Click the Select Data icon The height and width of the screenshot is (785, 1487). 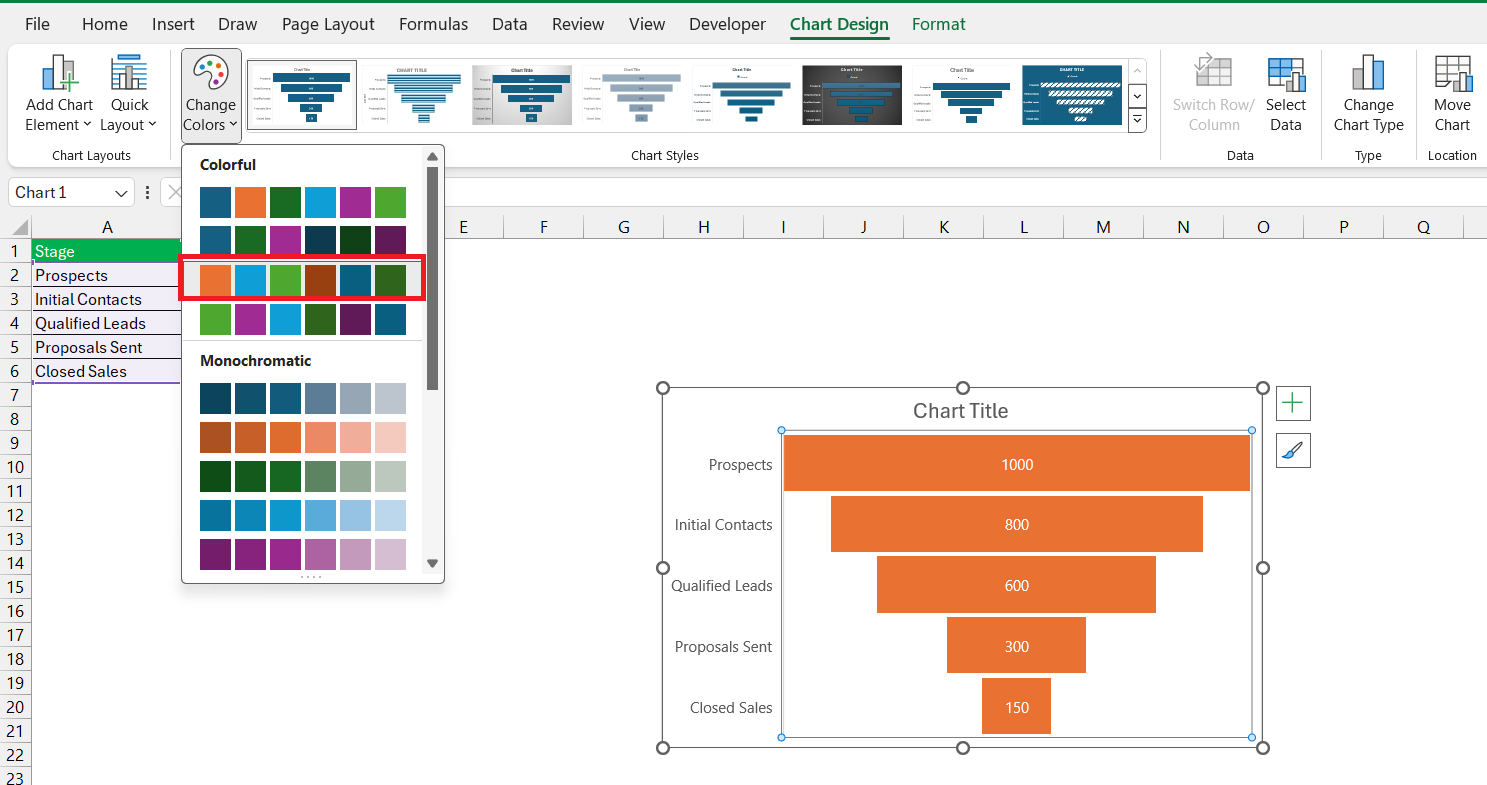[1285, 94]
